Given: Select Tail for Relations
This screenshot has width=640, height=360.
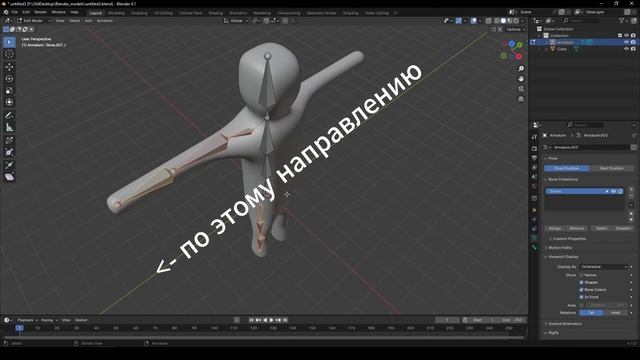Looking at the screenshot, I should click(x=591, y=313).
